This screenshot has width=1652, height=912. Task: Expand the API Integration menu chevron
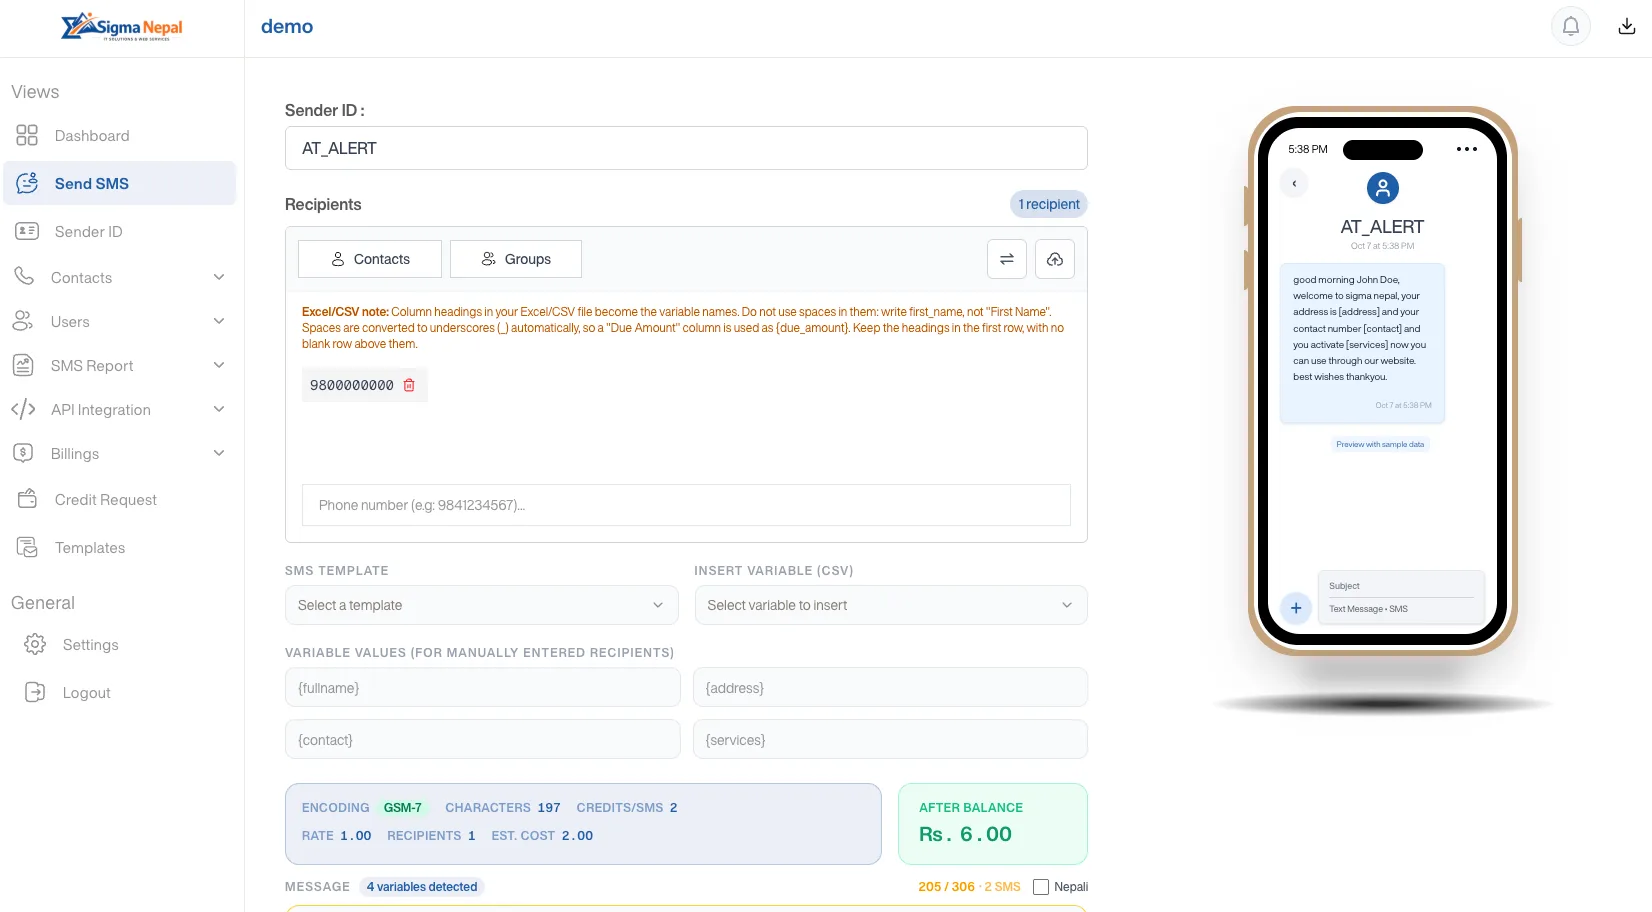click(219, 409)
